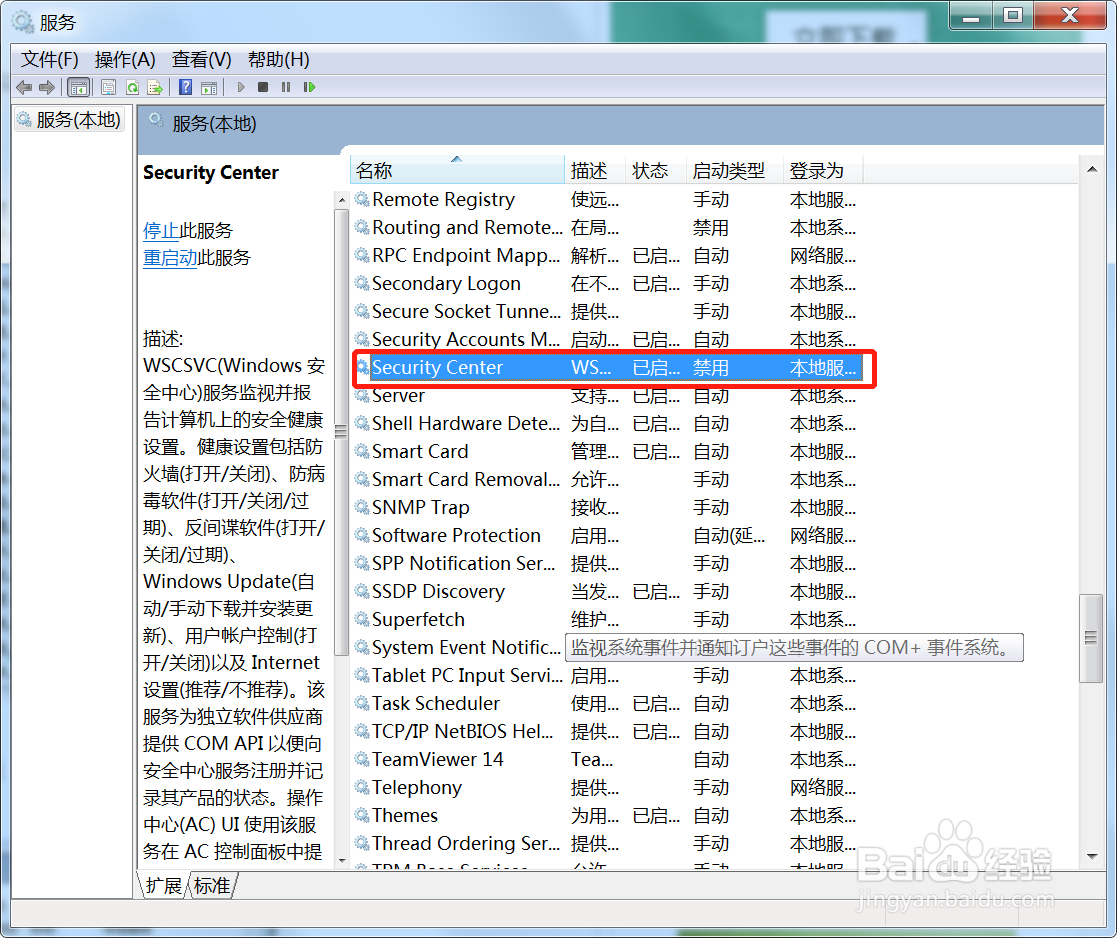
Task: Click description pane scroll-down arrow
Action: (x=341, y=860)
